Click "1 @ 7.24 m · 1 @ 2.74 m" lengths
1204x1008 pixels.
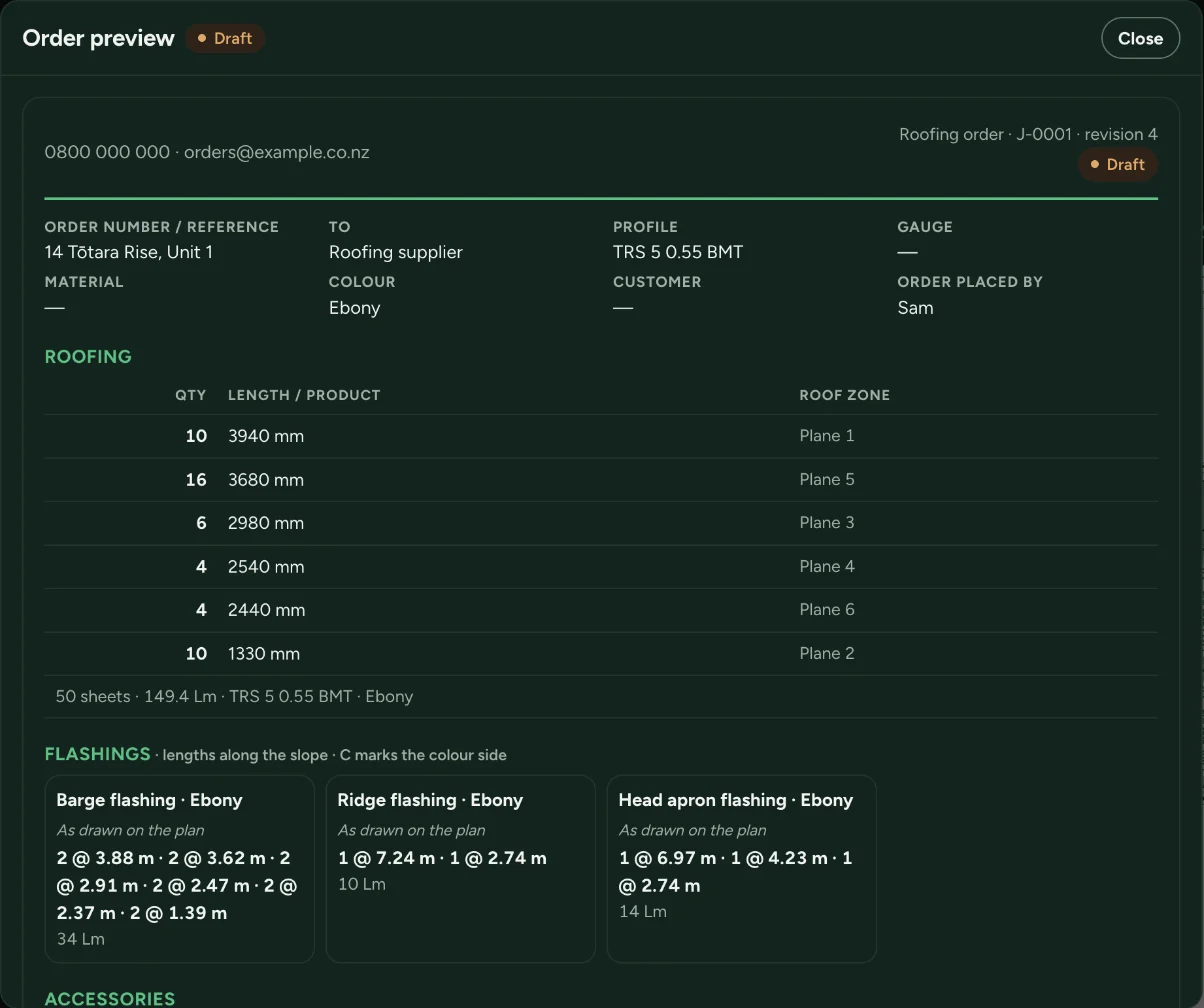[442, 858]
